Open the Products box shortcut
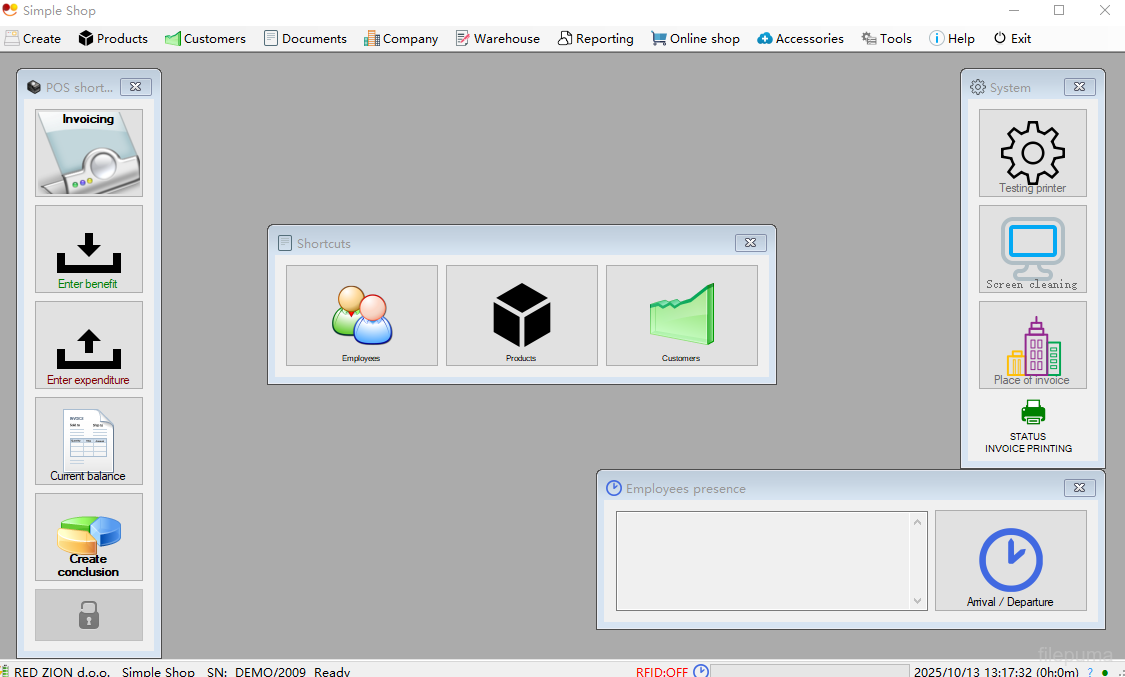The image size is (1125, 677). click(x=522, y=315)
